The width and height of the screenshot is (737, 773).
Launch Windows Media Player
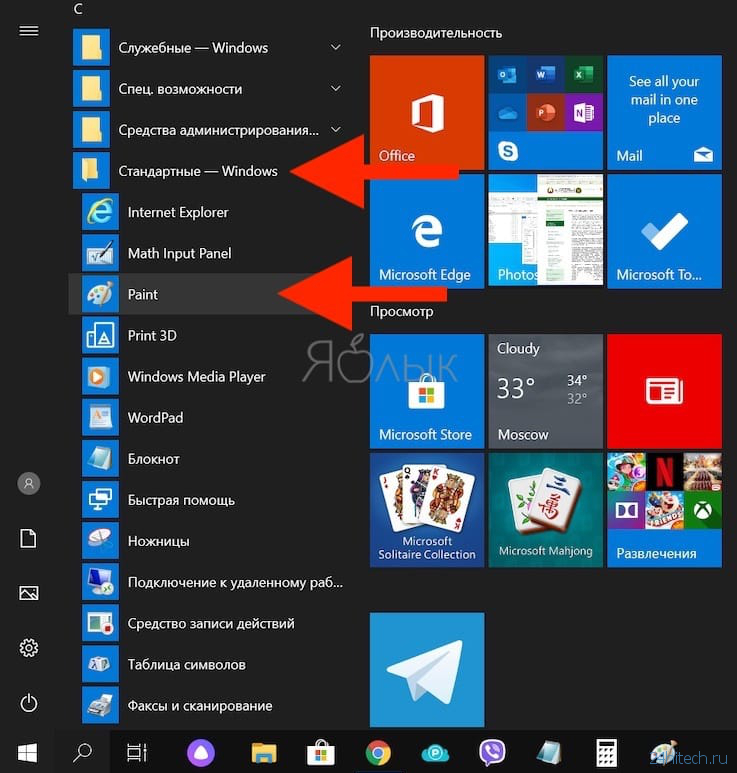point(209,377)
